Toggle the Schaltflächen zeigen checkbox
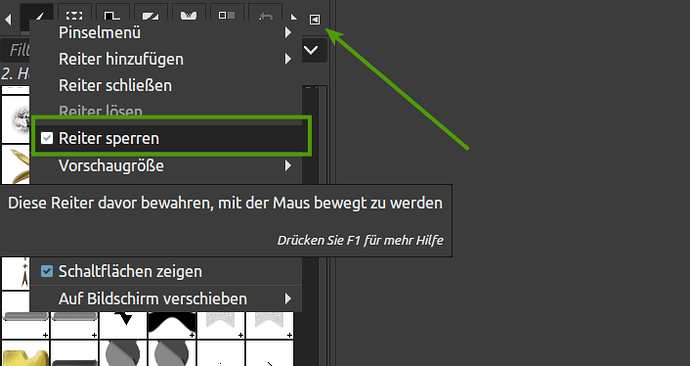The width and height of the screenshot is (690, 366). coord(47,271)
